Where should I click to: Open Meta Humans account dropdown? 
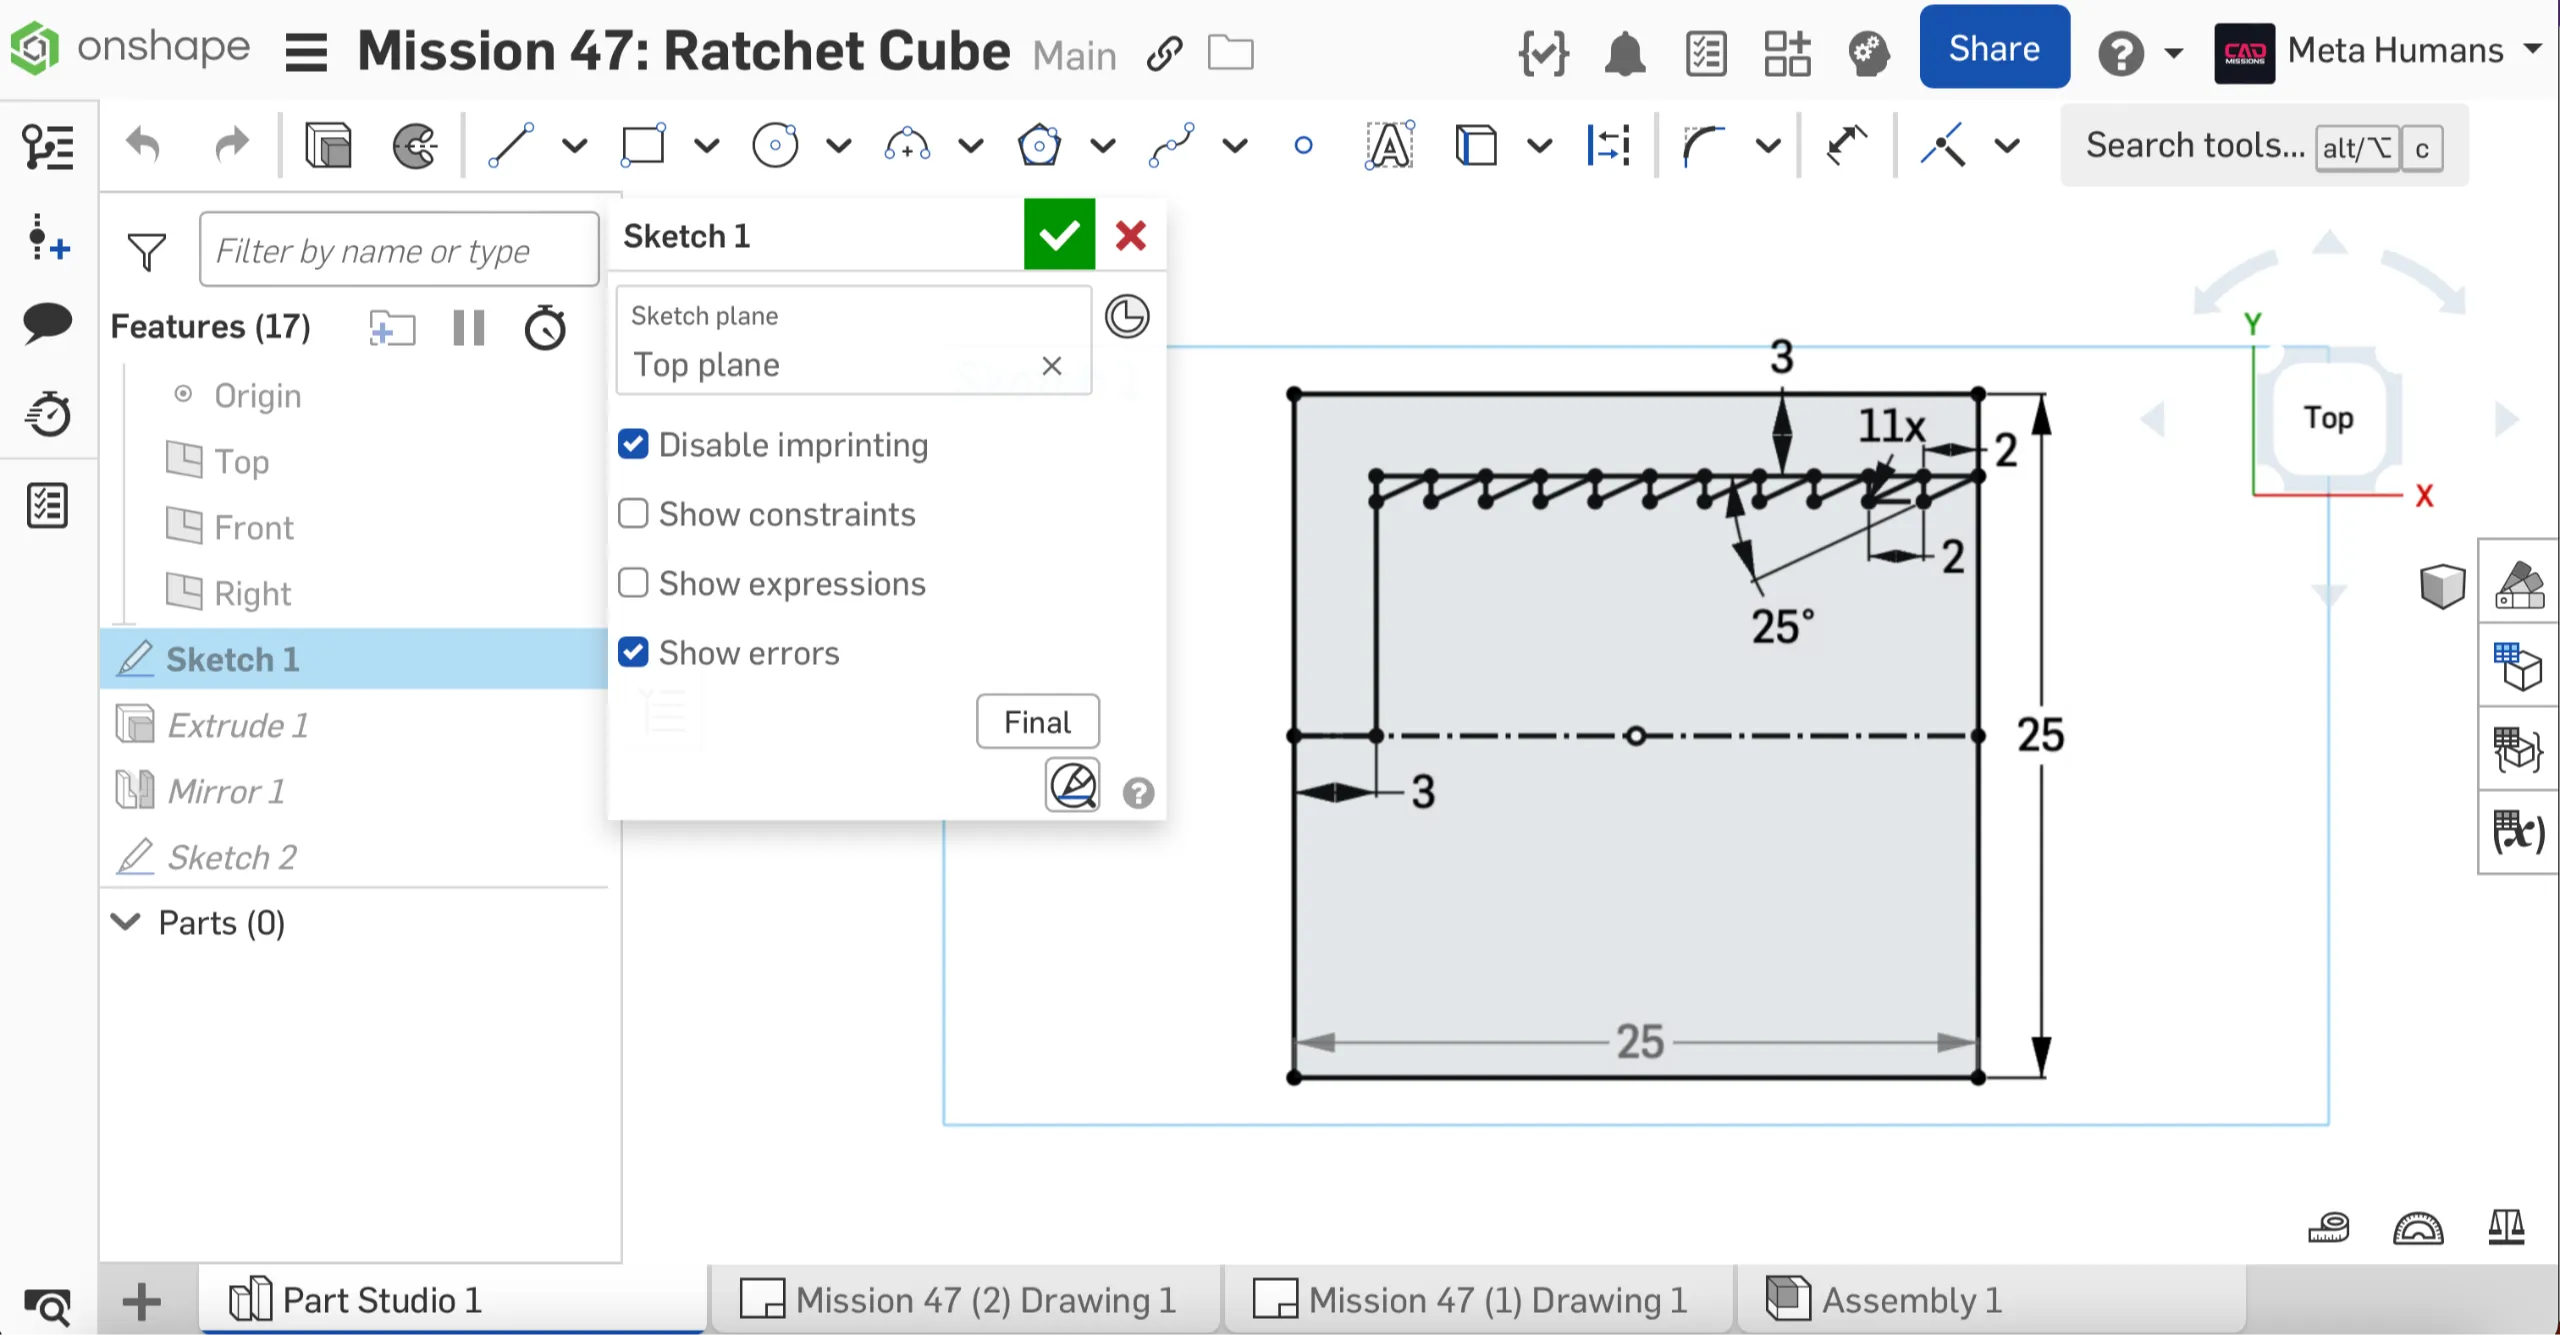pyautogui.click(x=2532, y=50)
